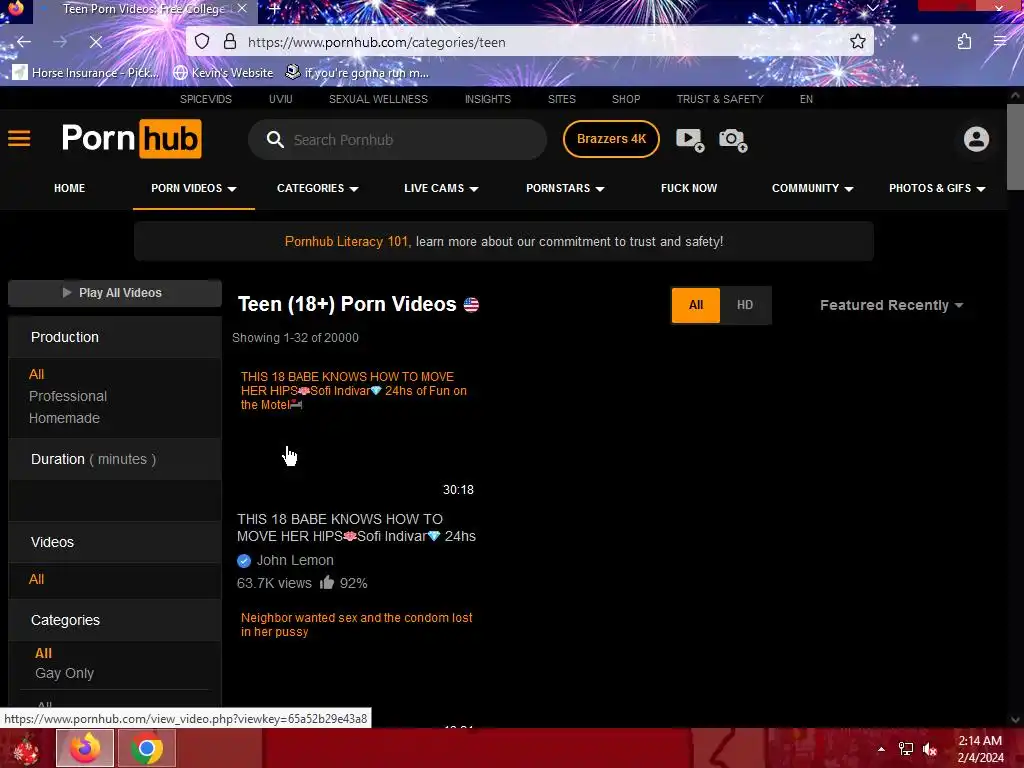Go back using the browser back arrow
The image size is (1024, 768).
click(24, 42)
